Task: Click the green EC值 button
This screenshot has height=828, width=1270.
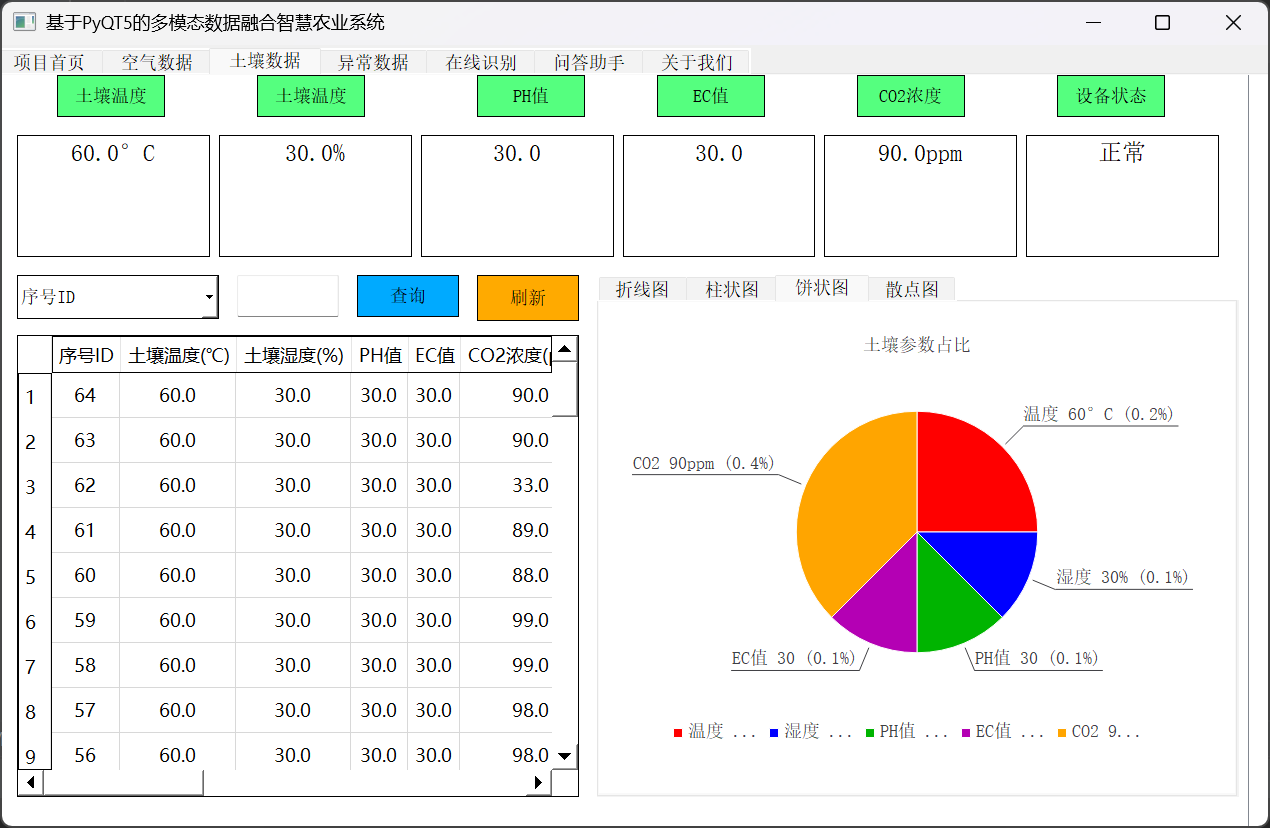Action: pos(711,96)
